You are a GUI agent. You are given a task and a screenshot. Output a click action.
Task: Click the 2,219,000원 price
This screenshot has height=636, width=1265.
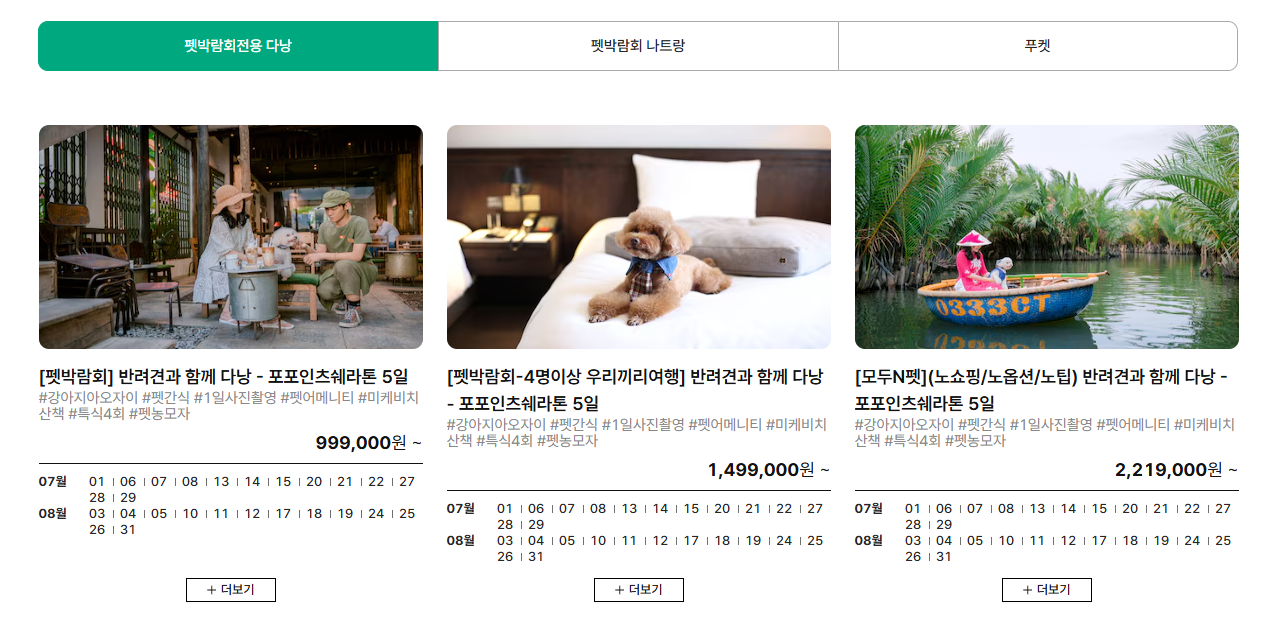1169,469
